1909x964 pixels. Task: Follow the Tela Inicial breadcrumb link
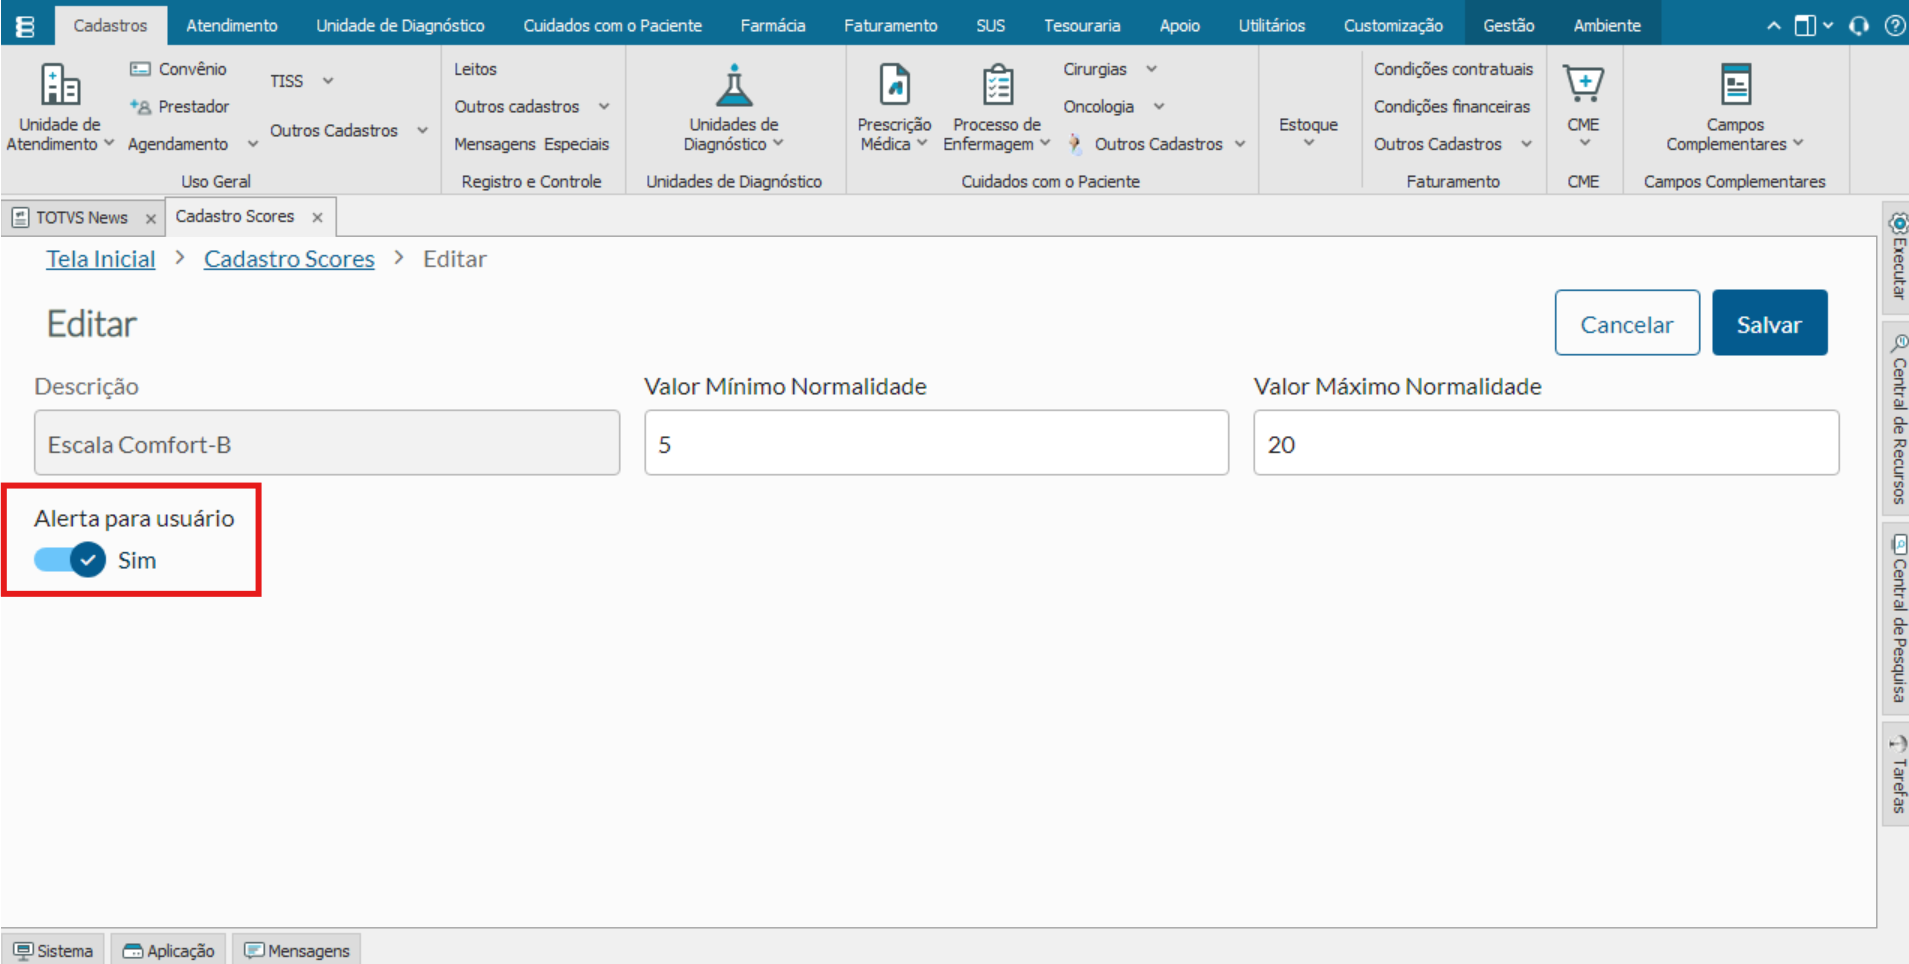click(101, 259)
